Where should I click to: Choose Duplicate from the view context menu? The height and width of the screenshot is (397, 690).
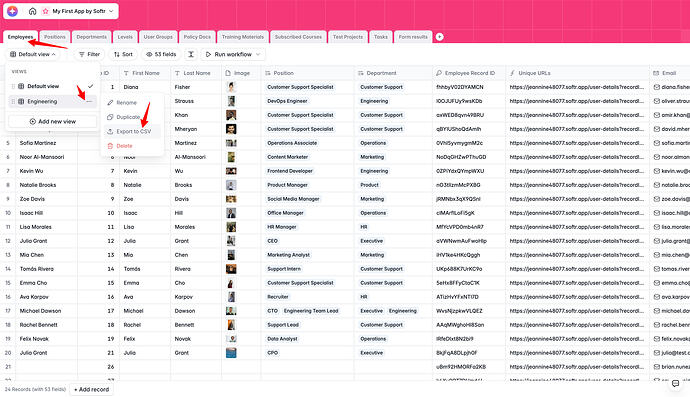point(132,117)
